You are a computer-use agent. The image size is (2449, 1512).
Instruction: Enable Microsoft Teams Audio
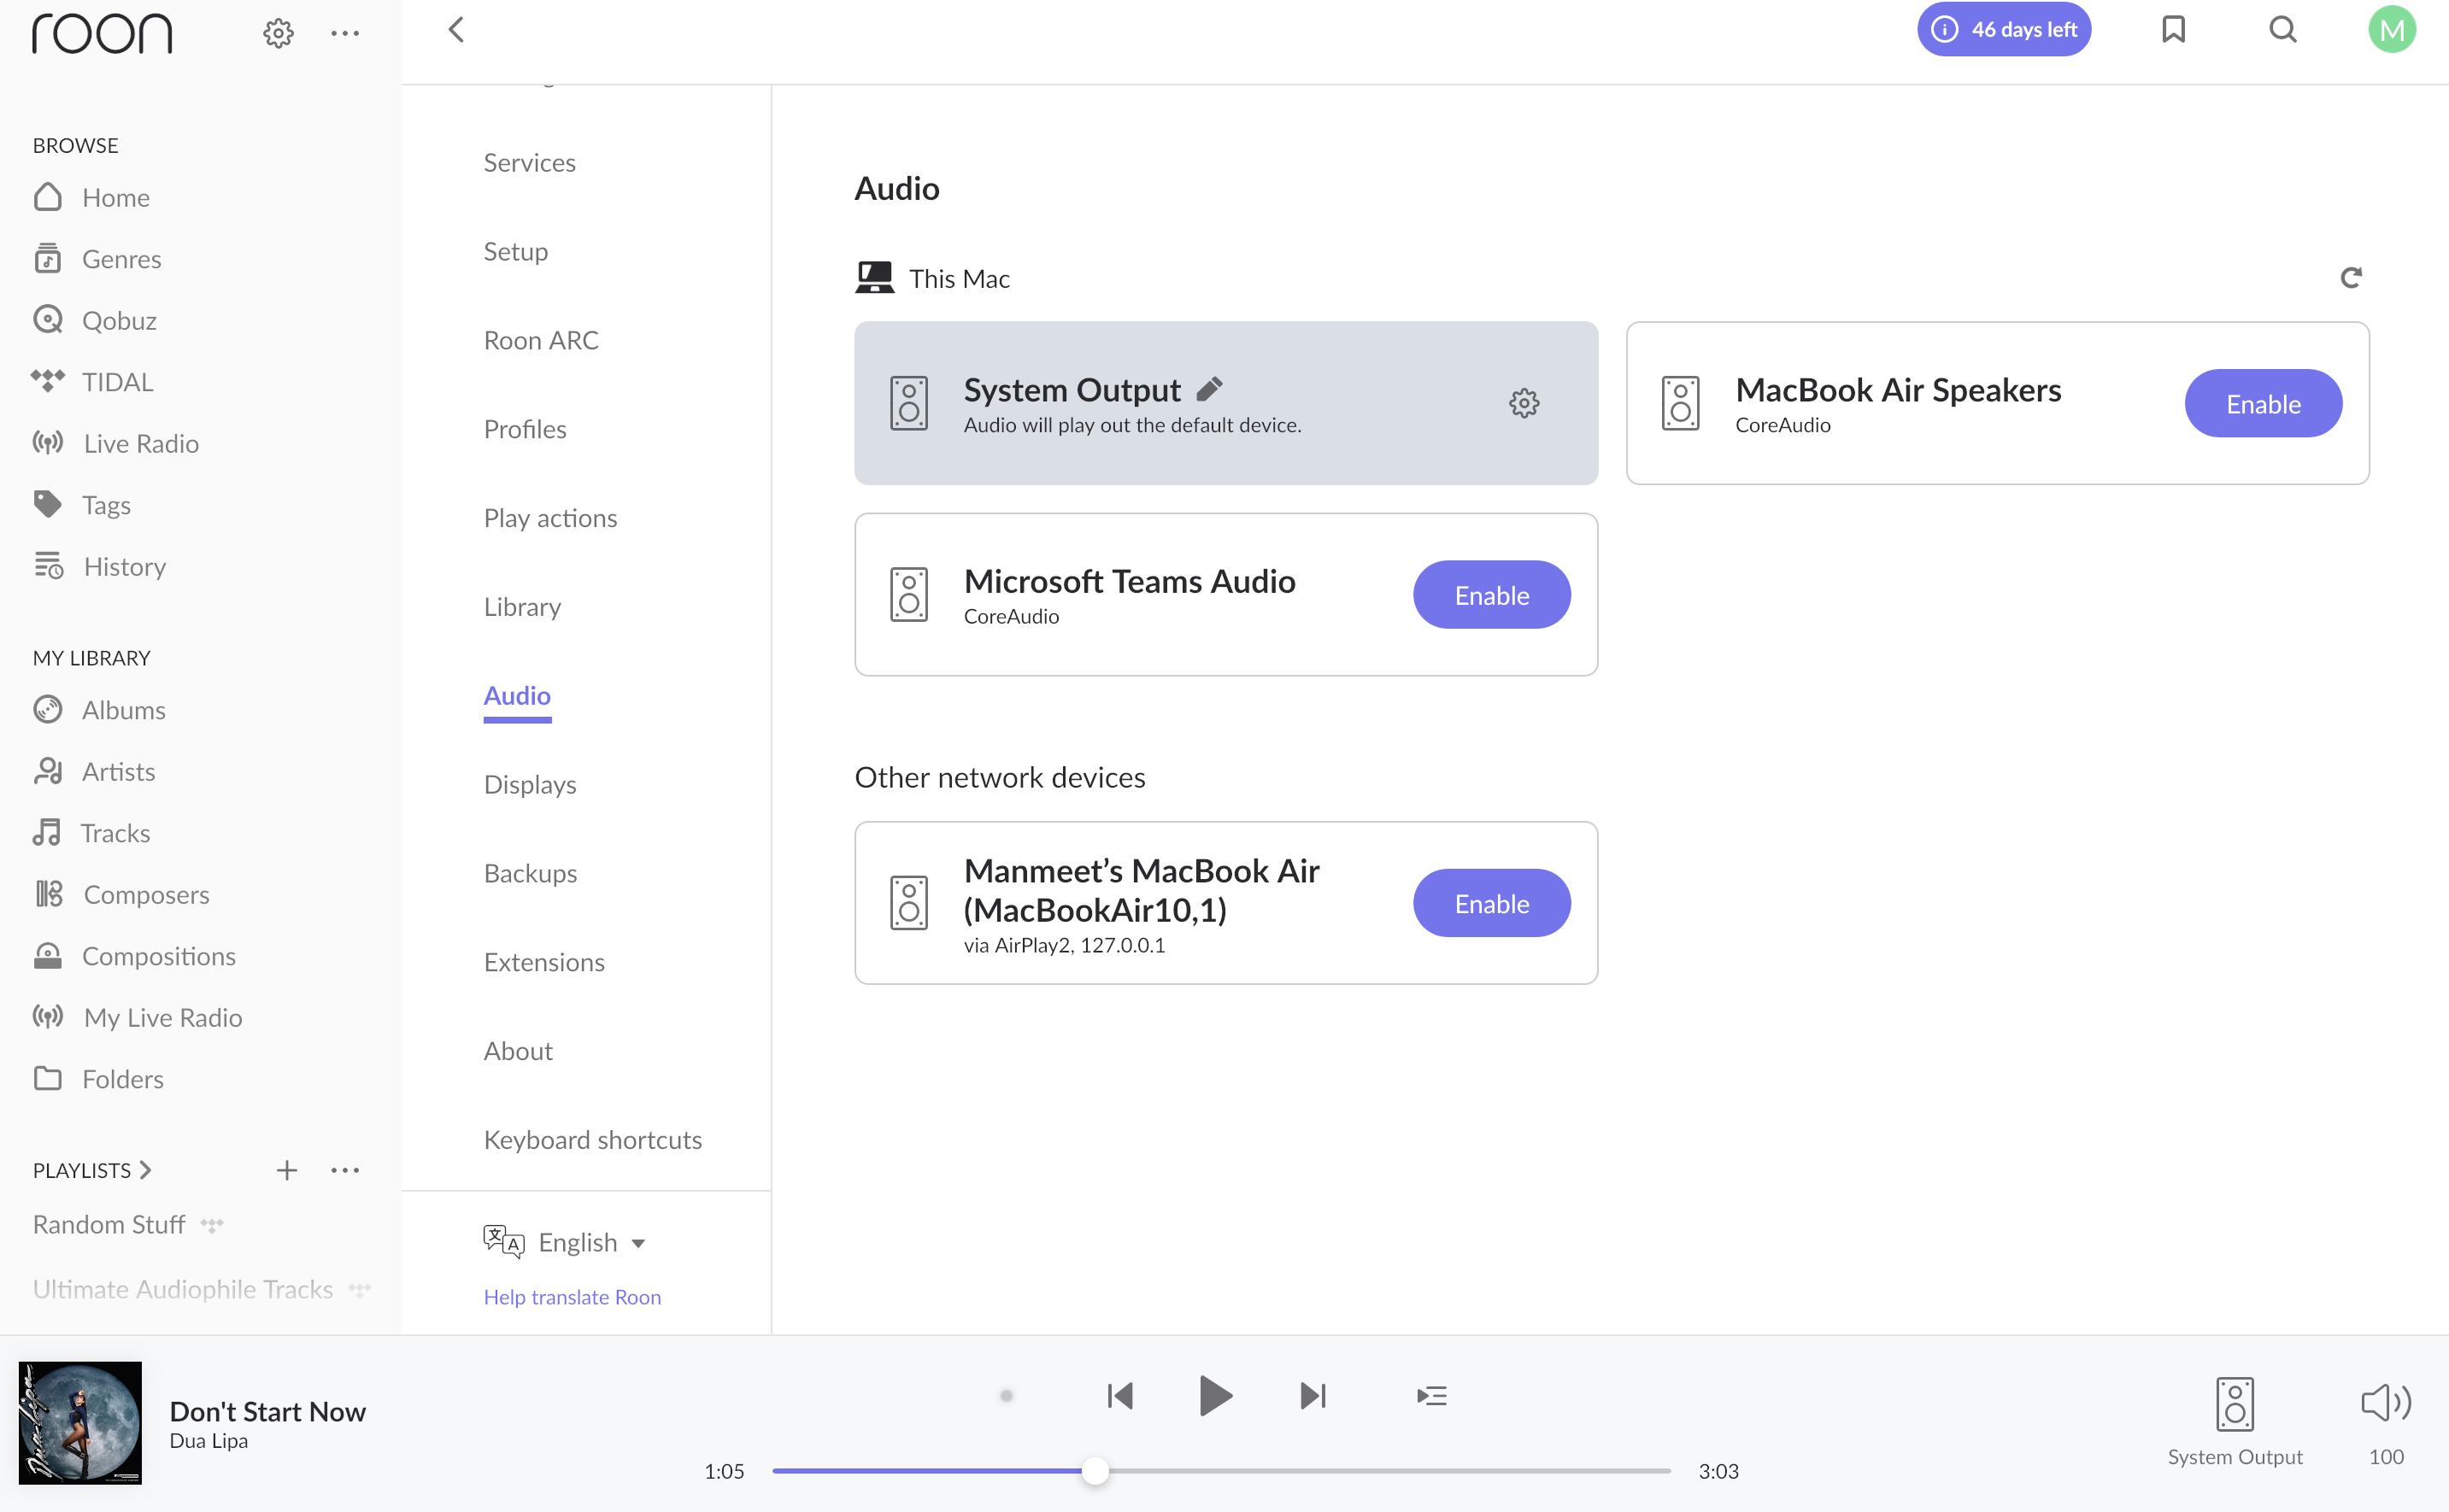[x=1491, y=595]
